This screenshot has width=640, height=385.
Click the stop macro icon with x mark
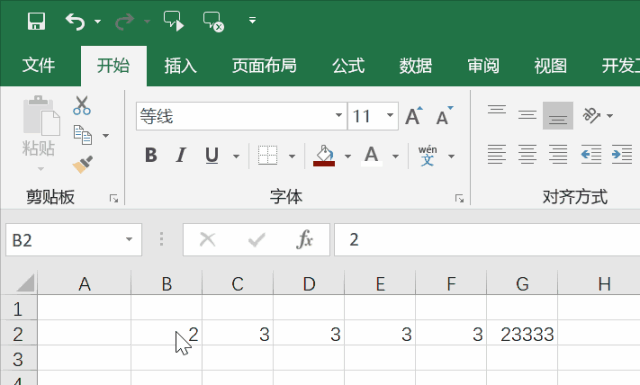click(x=213, y=21)
